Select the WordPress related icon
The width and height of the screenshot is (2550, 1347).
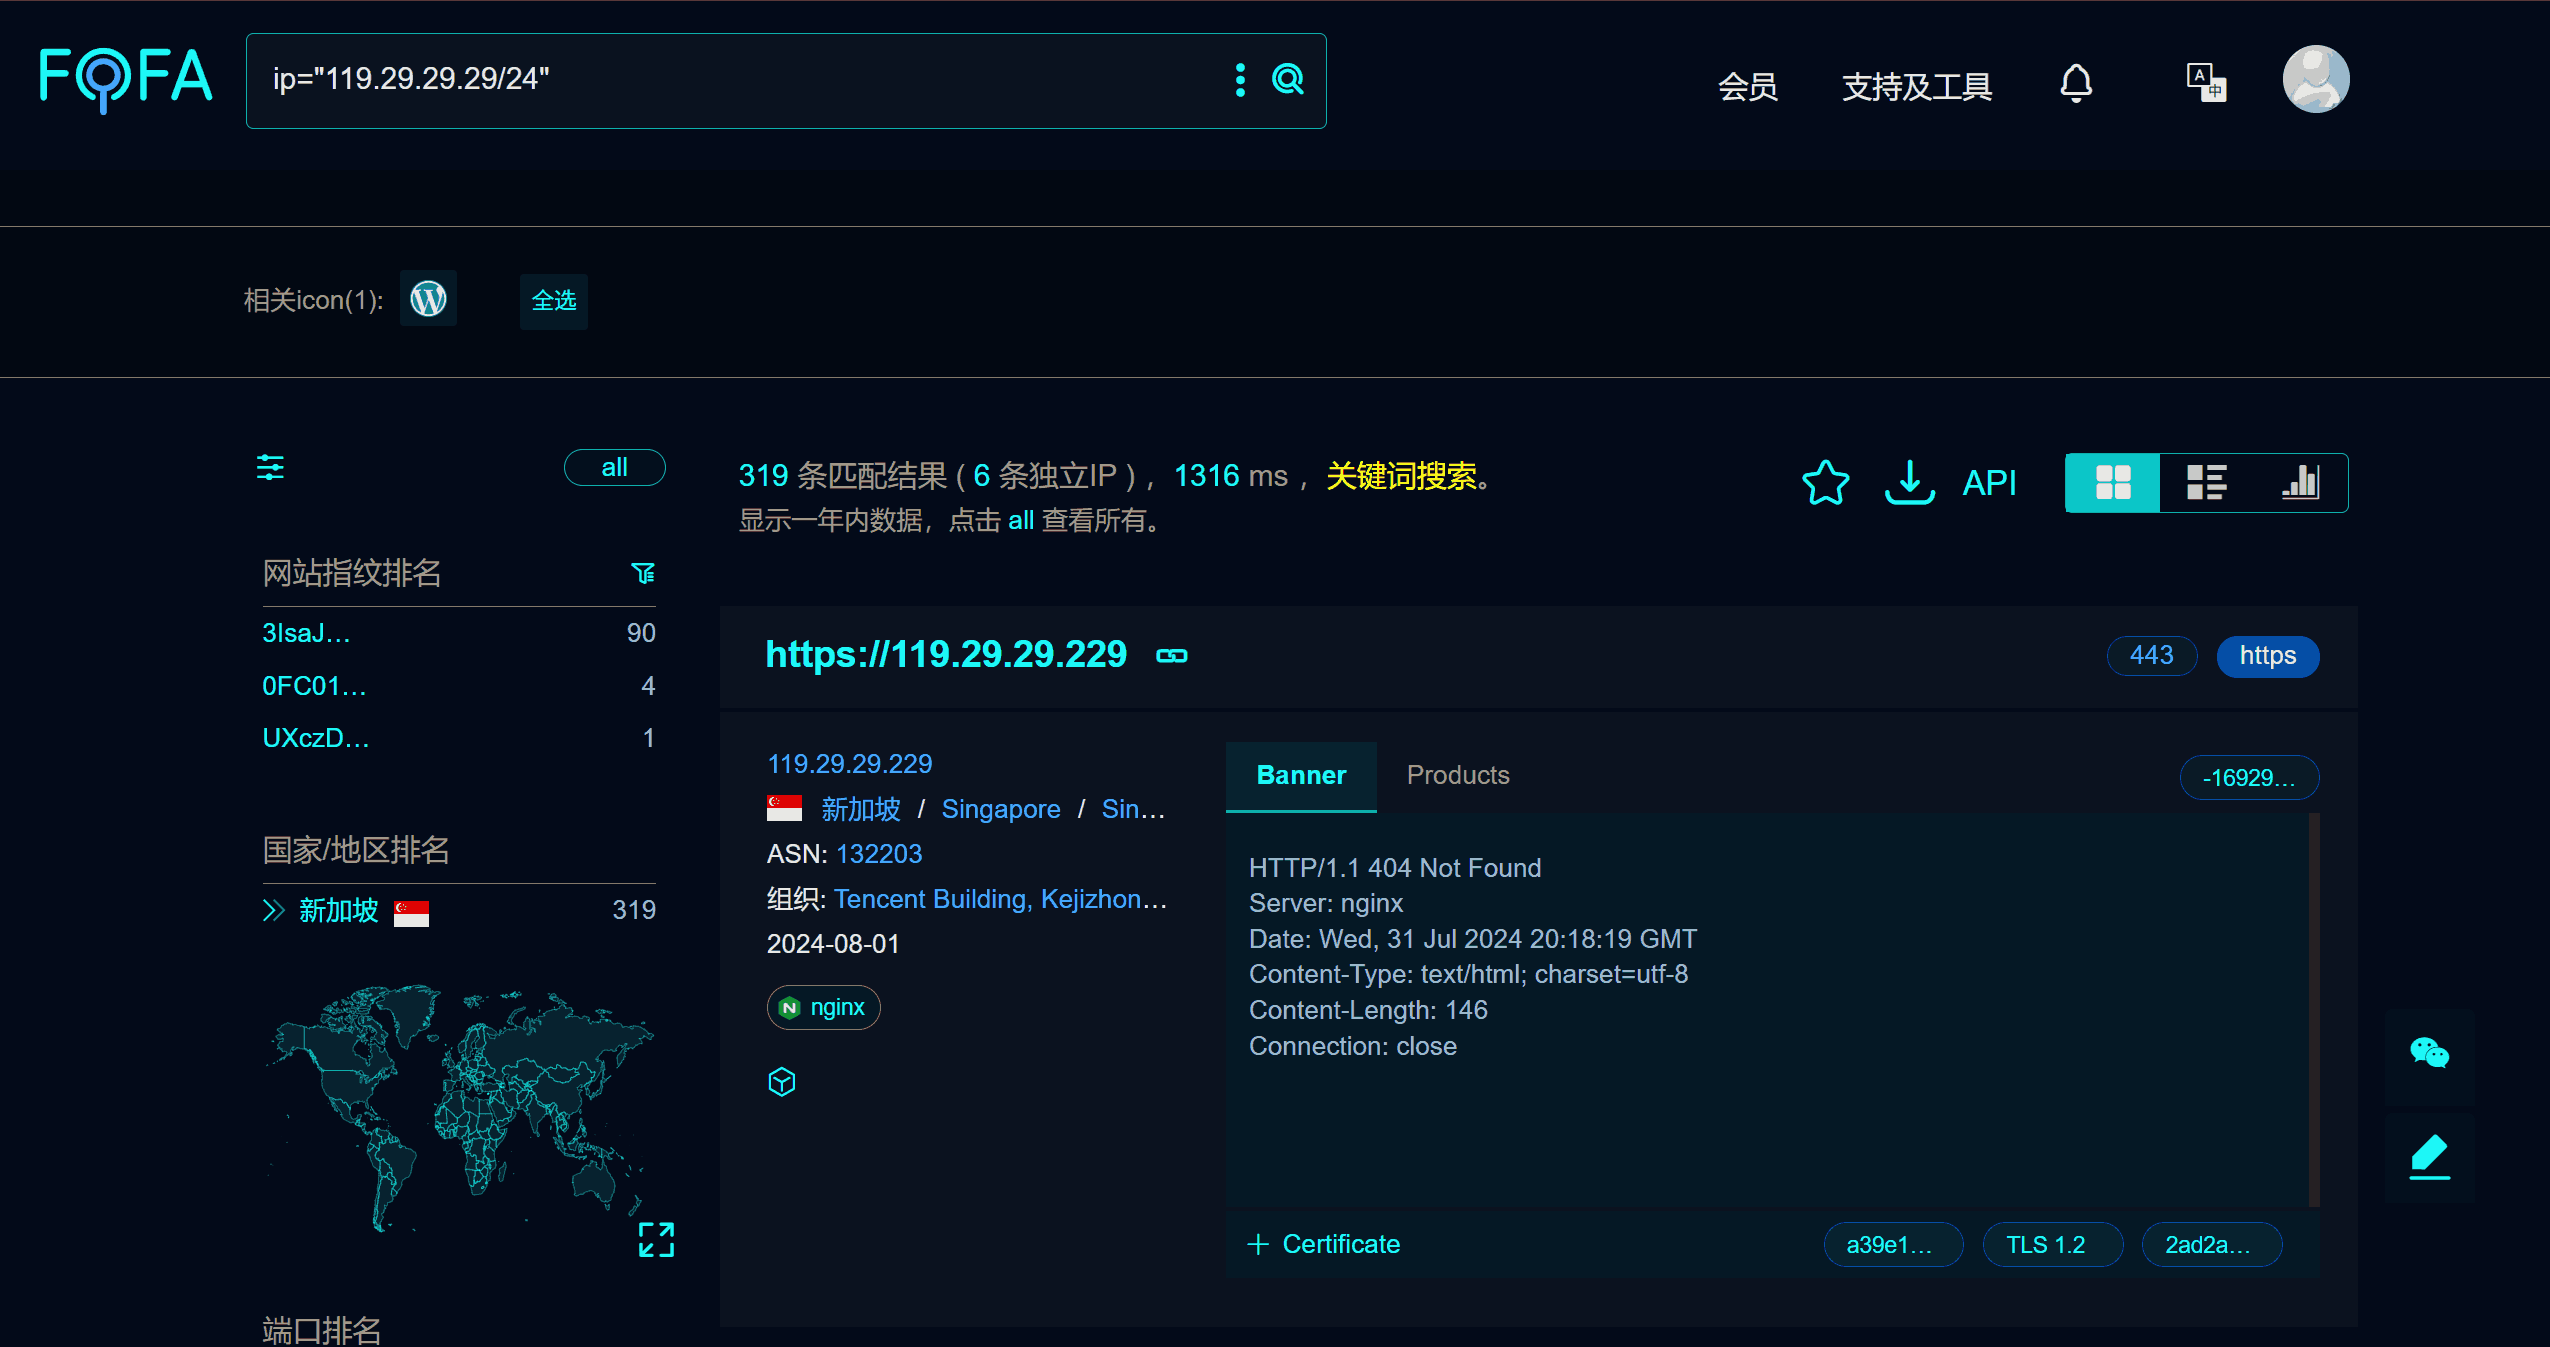click(428, 299)
